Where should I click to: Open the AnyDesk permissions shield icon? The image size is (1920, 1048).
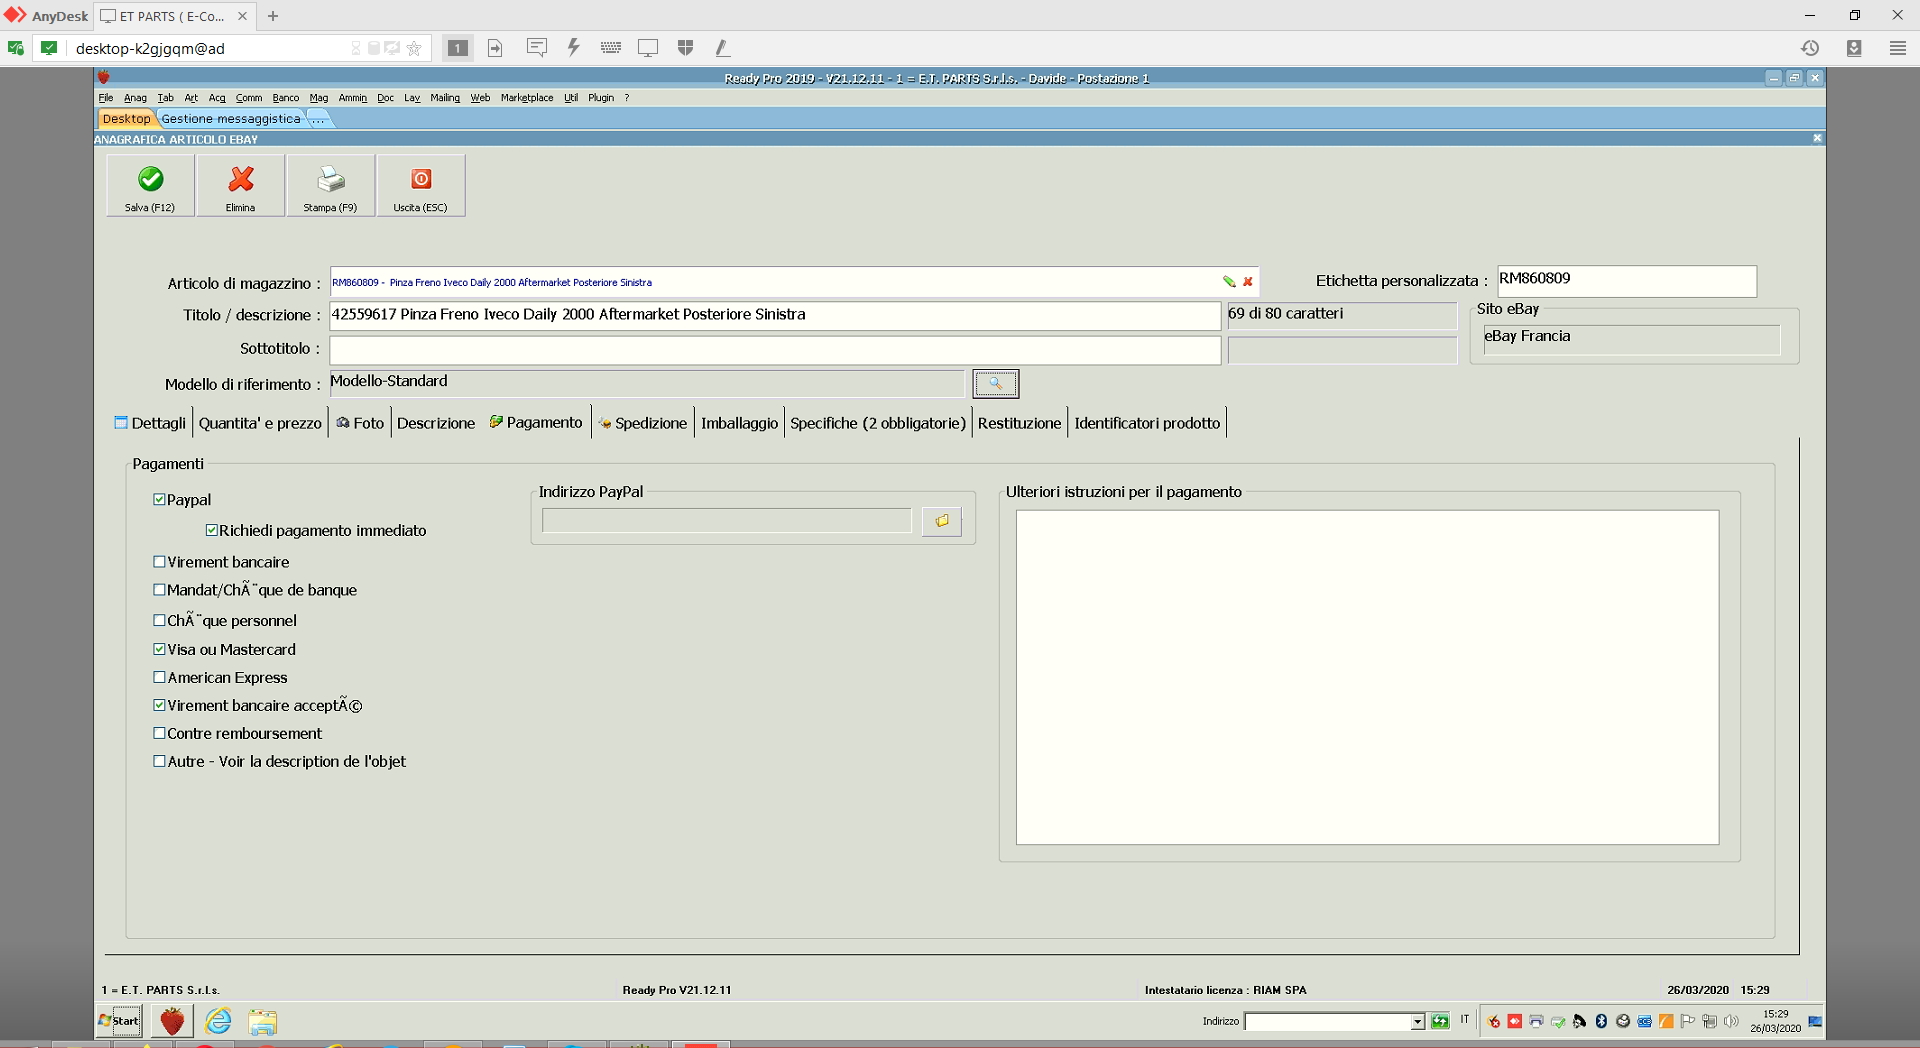(x=685, y=48)
